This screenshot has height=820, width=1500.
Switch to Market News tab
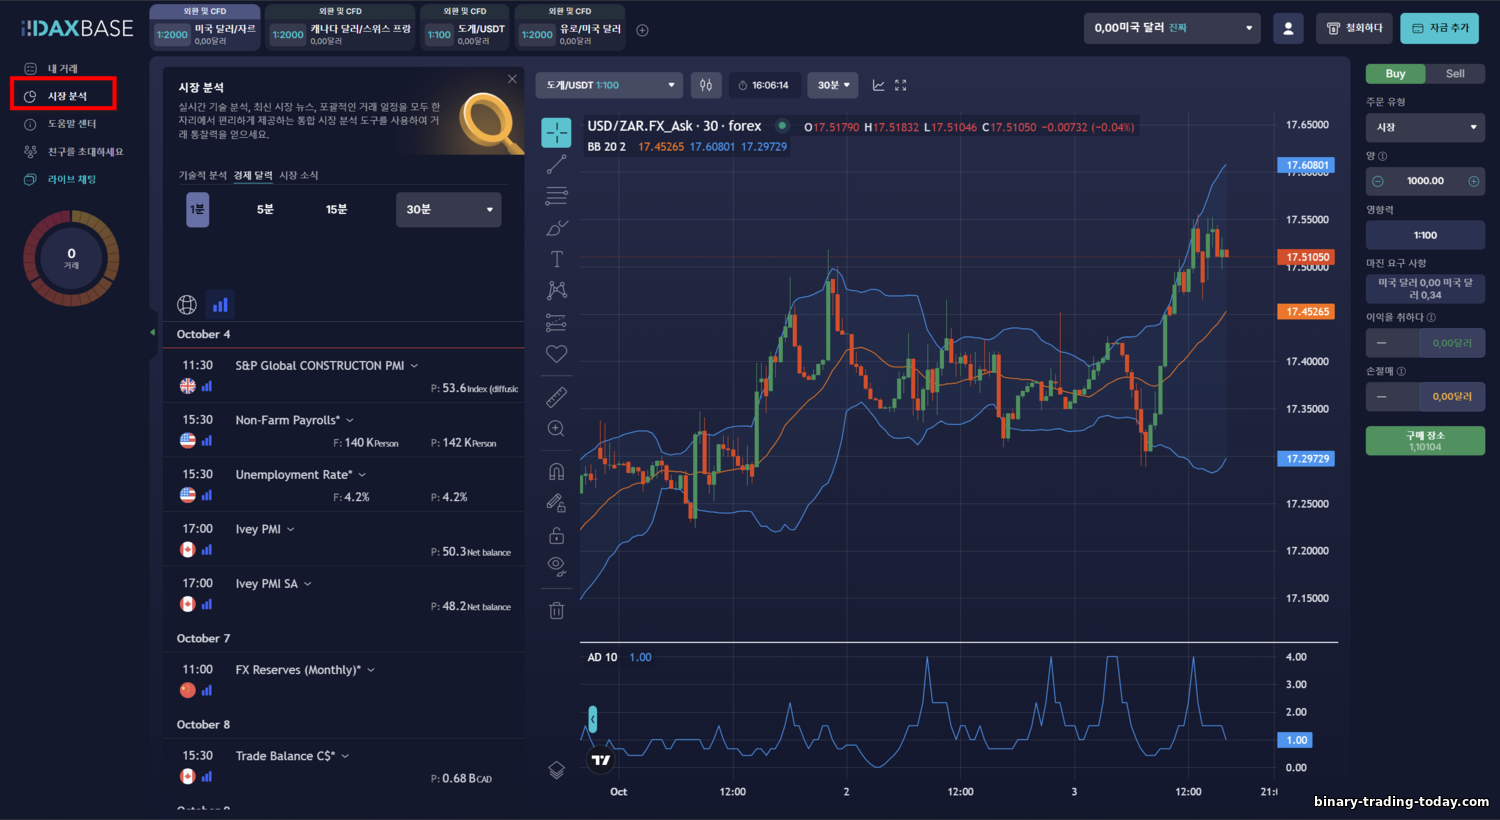[x=298, y=175]
